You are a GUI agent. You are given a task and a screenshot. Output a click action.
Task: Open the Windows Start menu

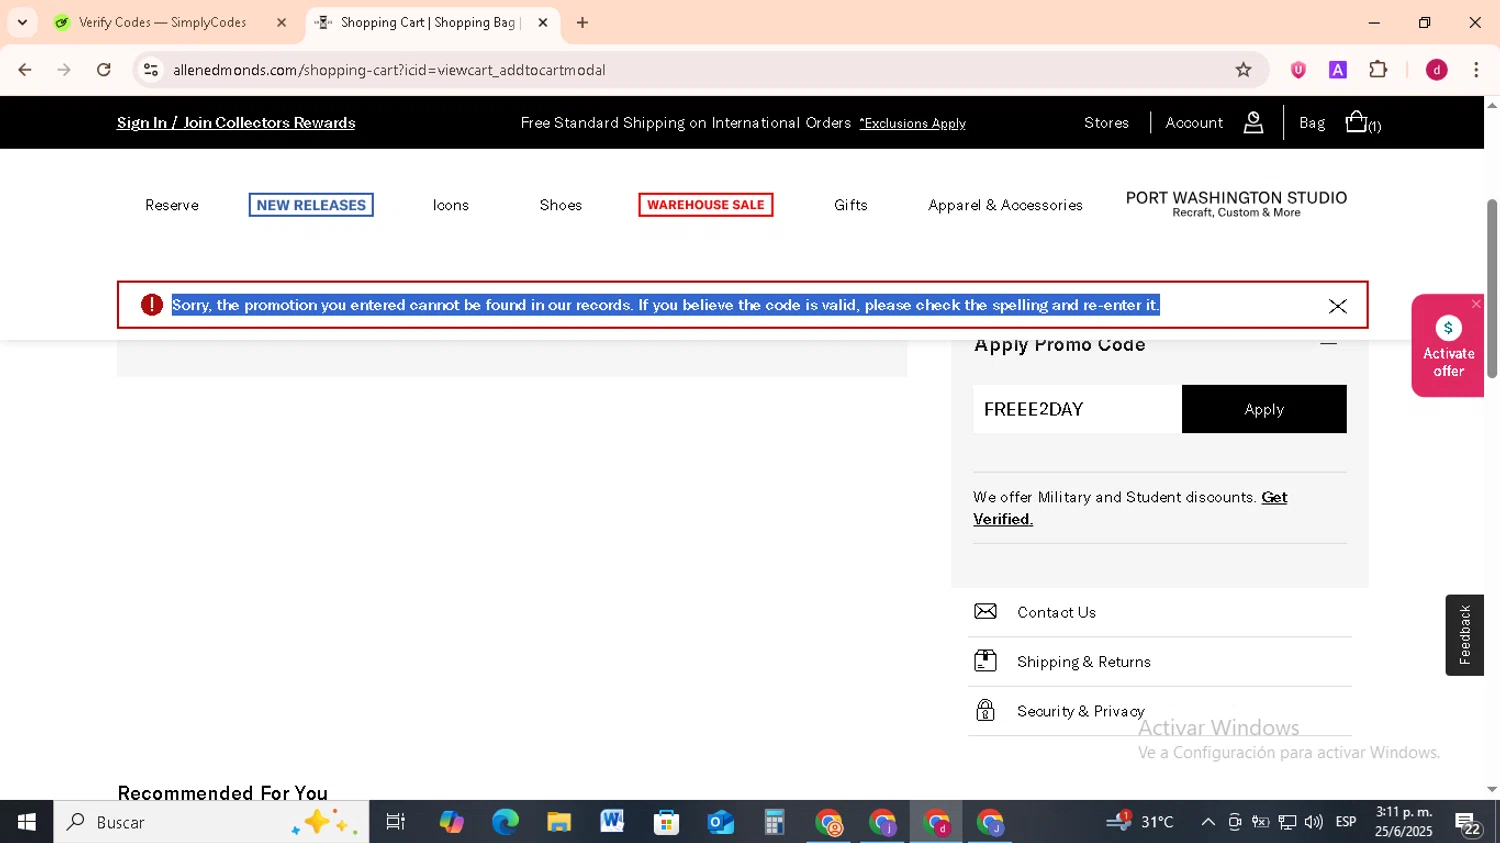(26, 822)
